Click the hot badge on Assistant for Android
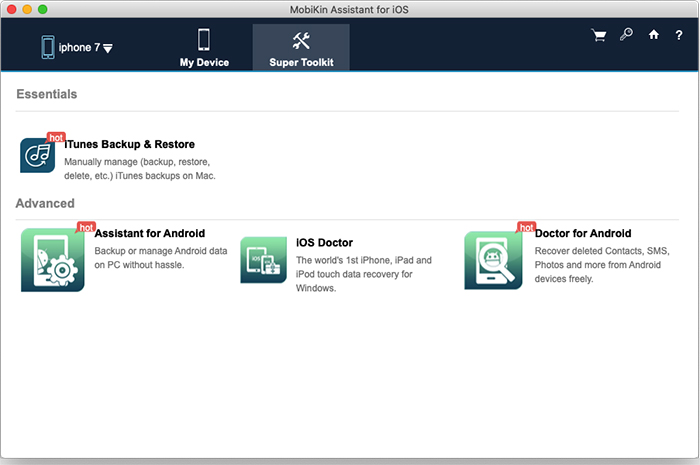The image size is (700, 465). (x=86, y=227)
